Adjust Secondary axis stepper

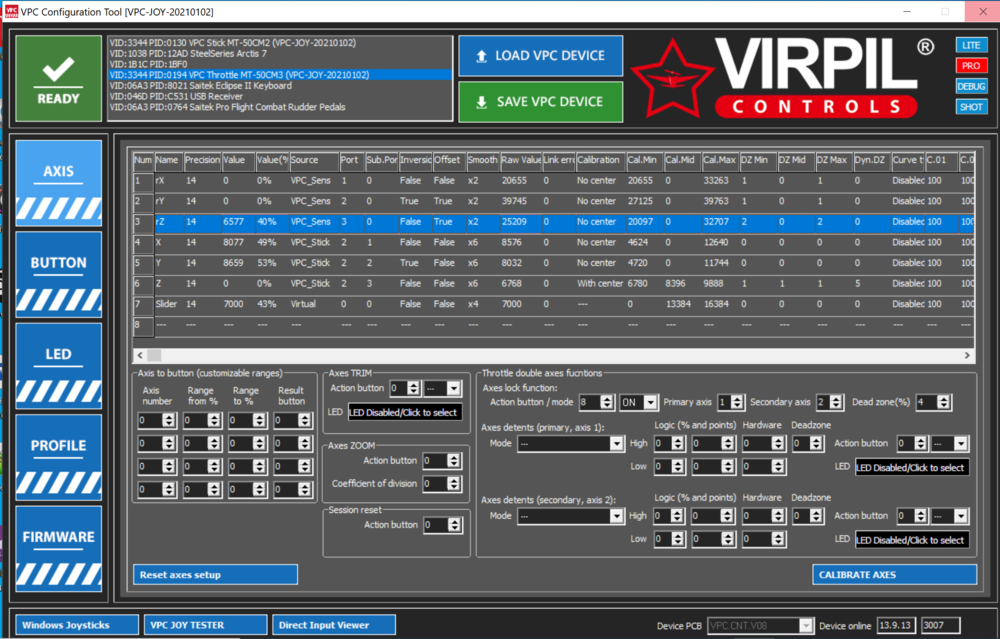tap(836, 402)
